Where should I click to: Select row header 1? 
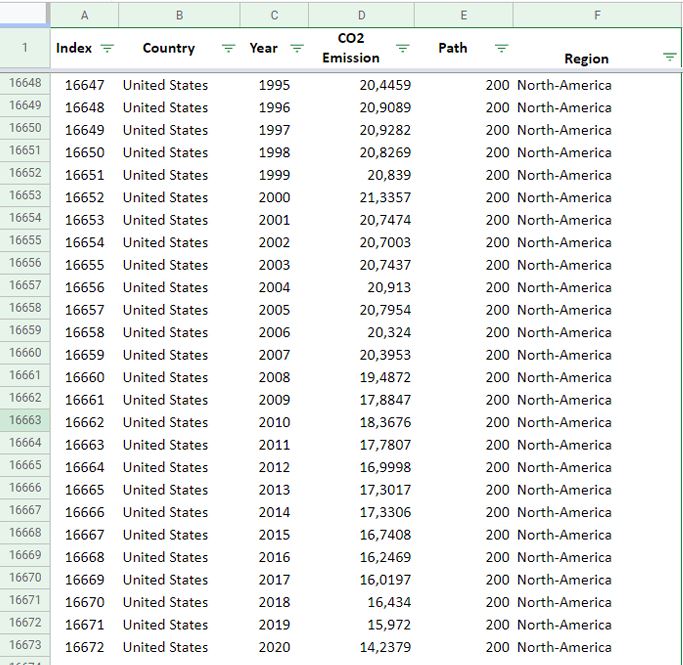click(25, 48)
